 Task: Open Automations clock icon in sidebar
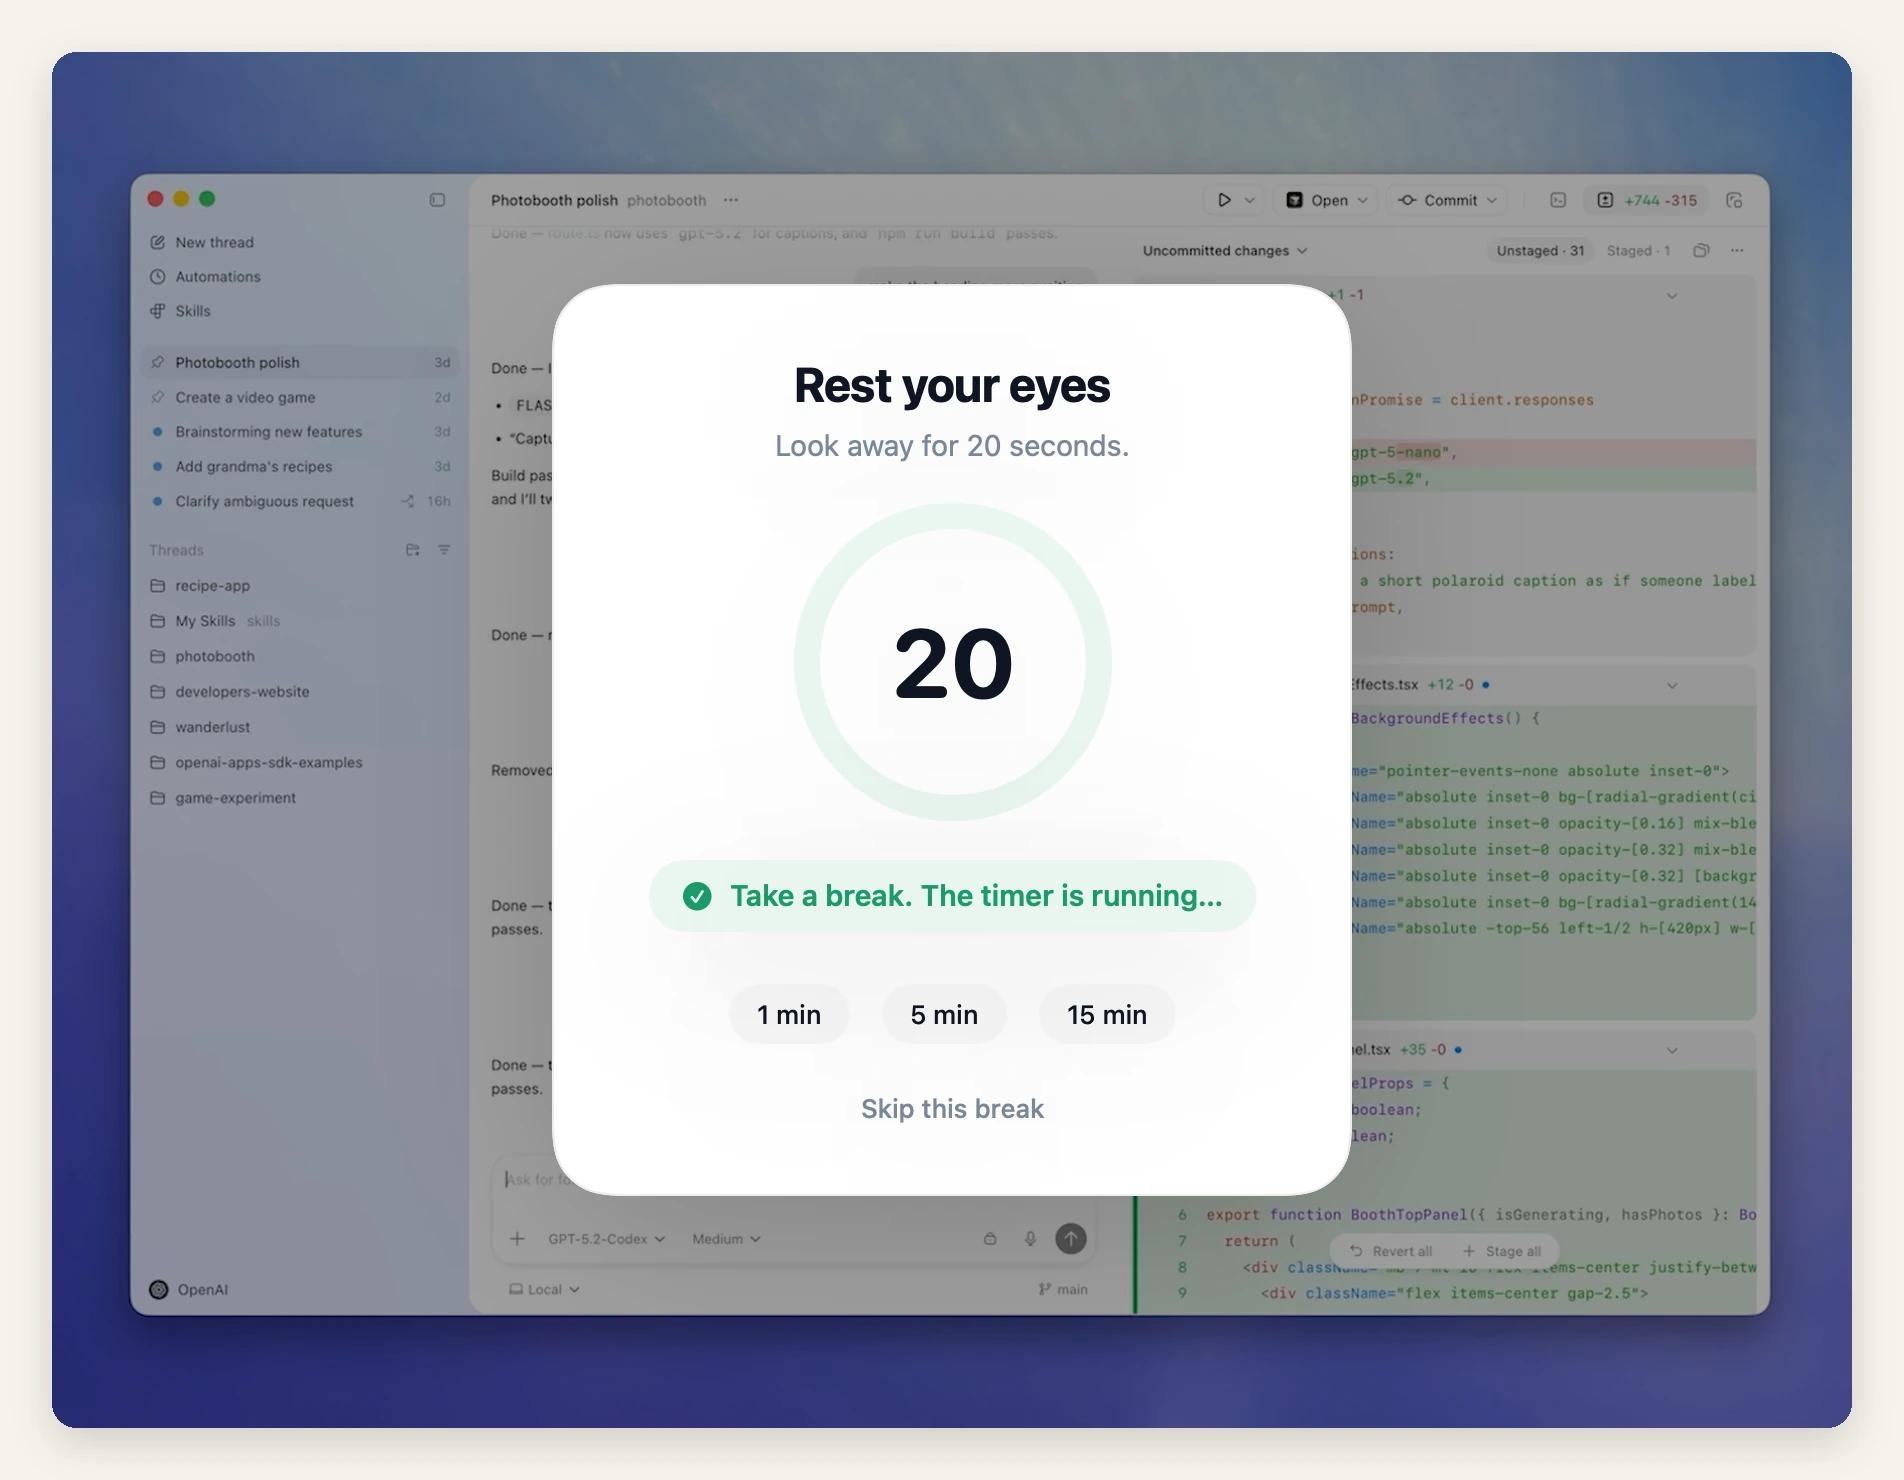[x=158, y=277]
